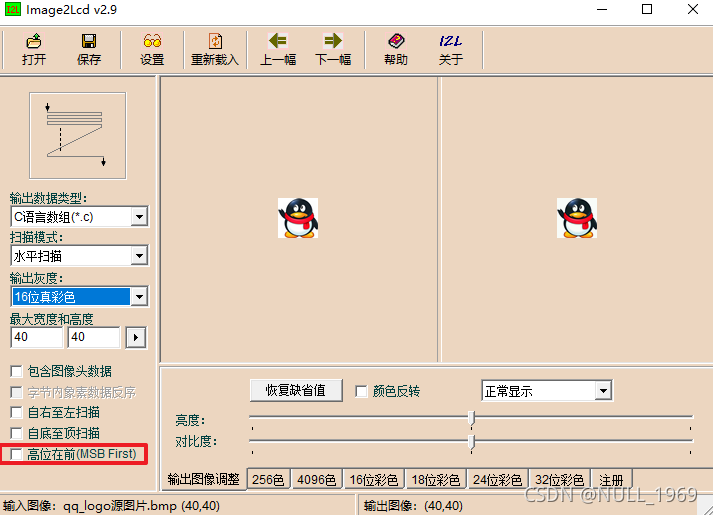Switch to the 16位彩色 tab
The image size is (713, 515).
(374, 480)
